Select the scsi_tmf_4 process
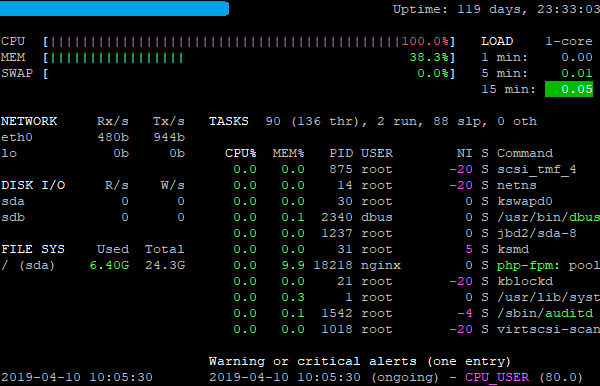Image resolution: width=600 pixels, height=386 pixels. coord(536,169)
